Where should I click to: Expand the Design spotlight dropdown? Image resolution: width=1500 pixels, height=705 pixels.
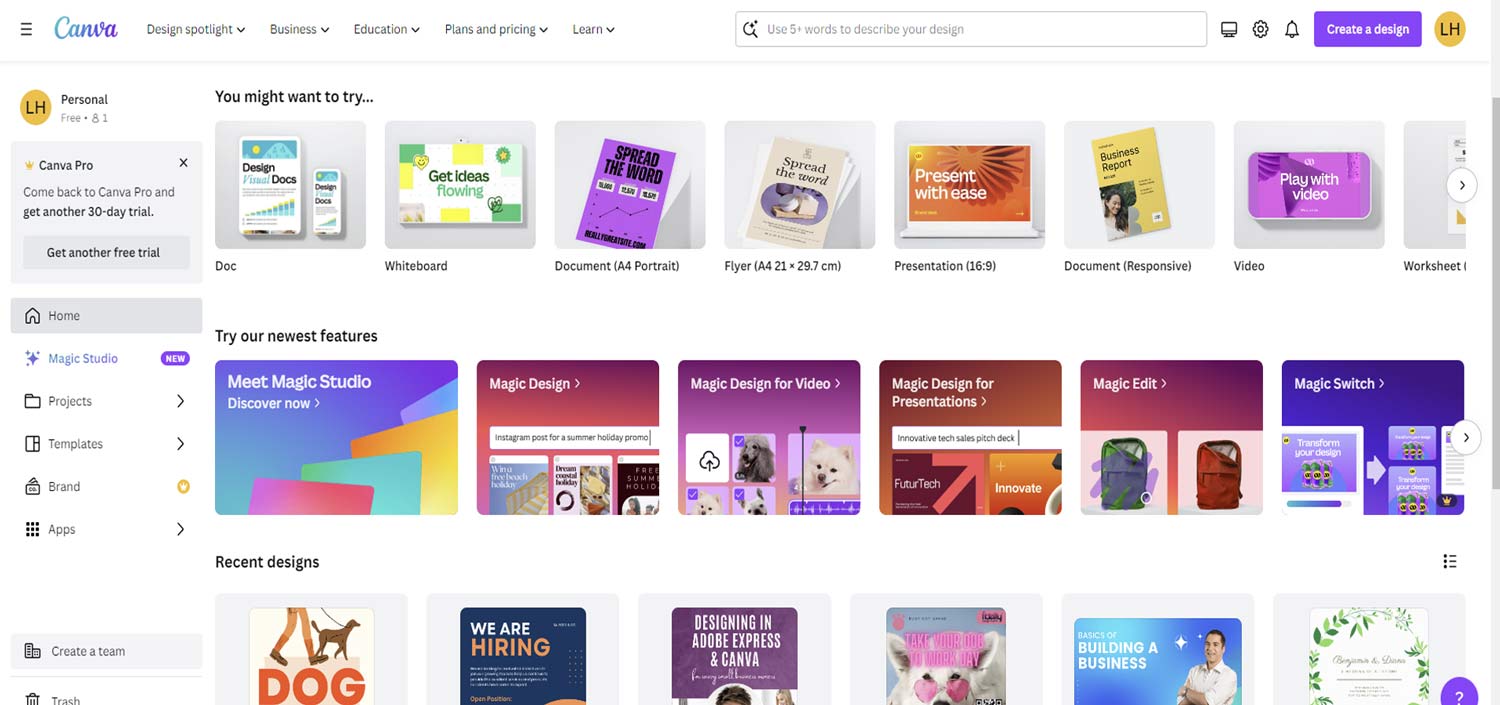point(196,30)
